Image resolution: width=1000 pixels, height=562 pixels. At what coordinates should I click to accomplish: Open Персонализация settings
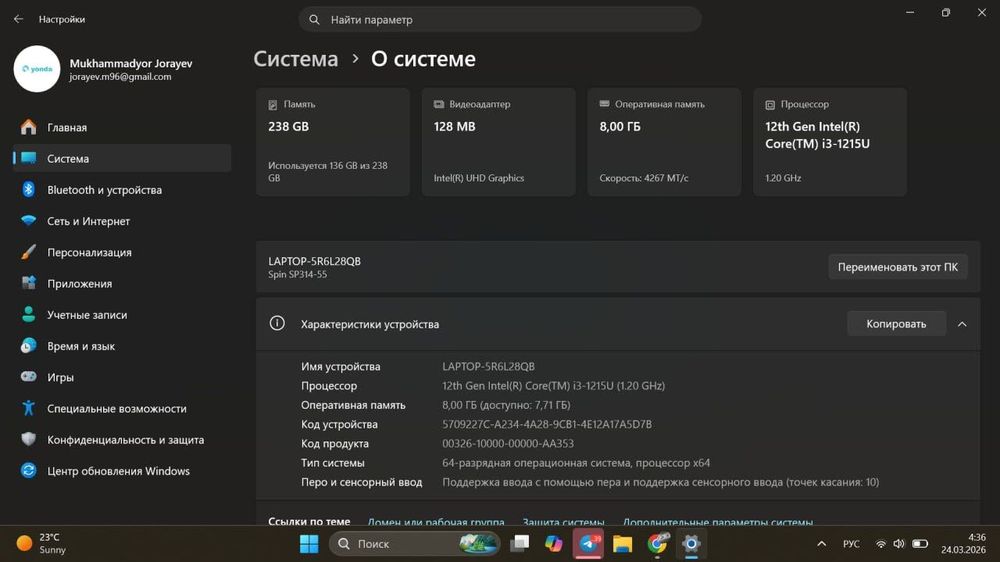click(x=122, y=252)
